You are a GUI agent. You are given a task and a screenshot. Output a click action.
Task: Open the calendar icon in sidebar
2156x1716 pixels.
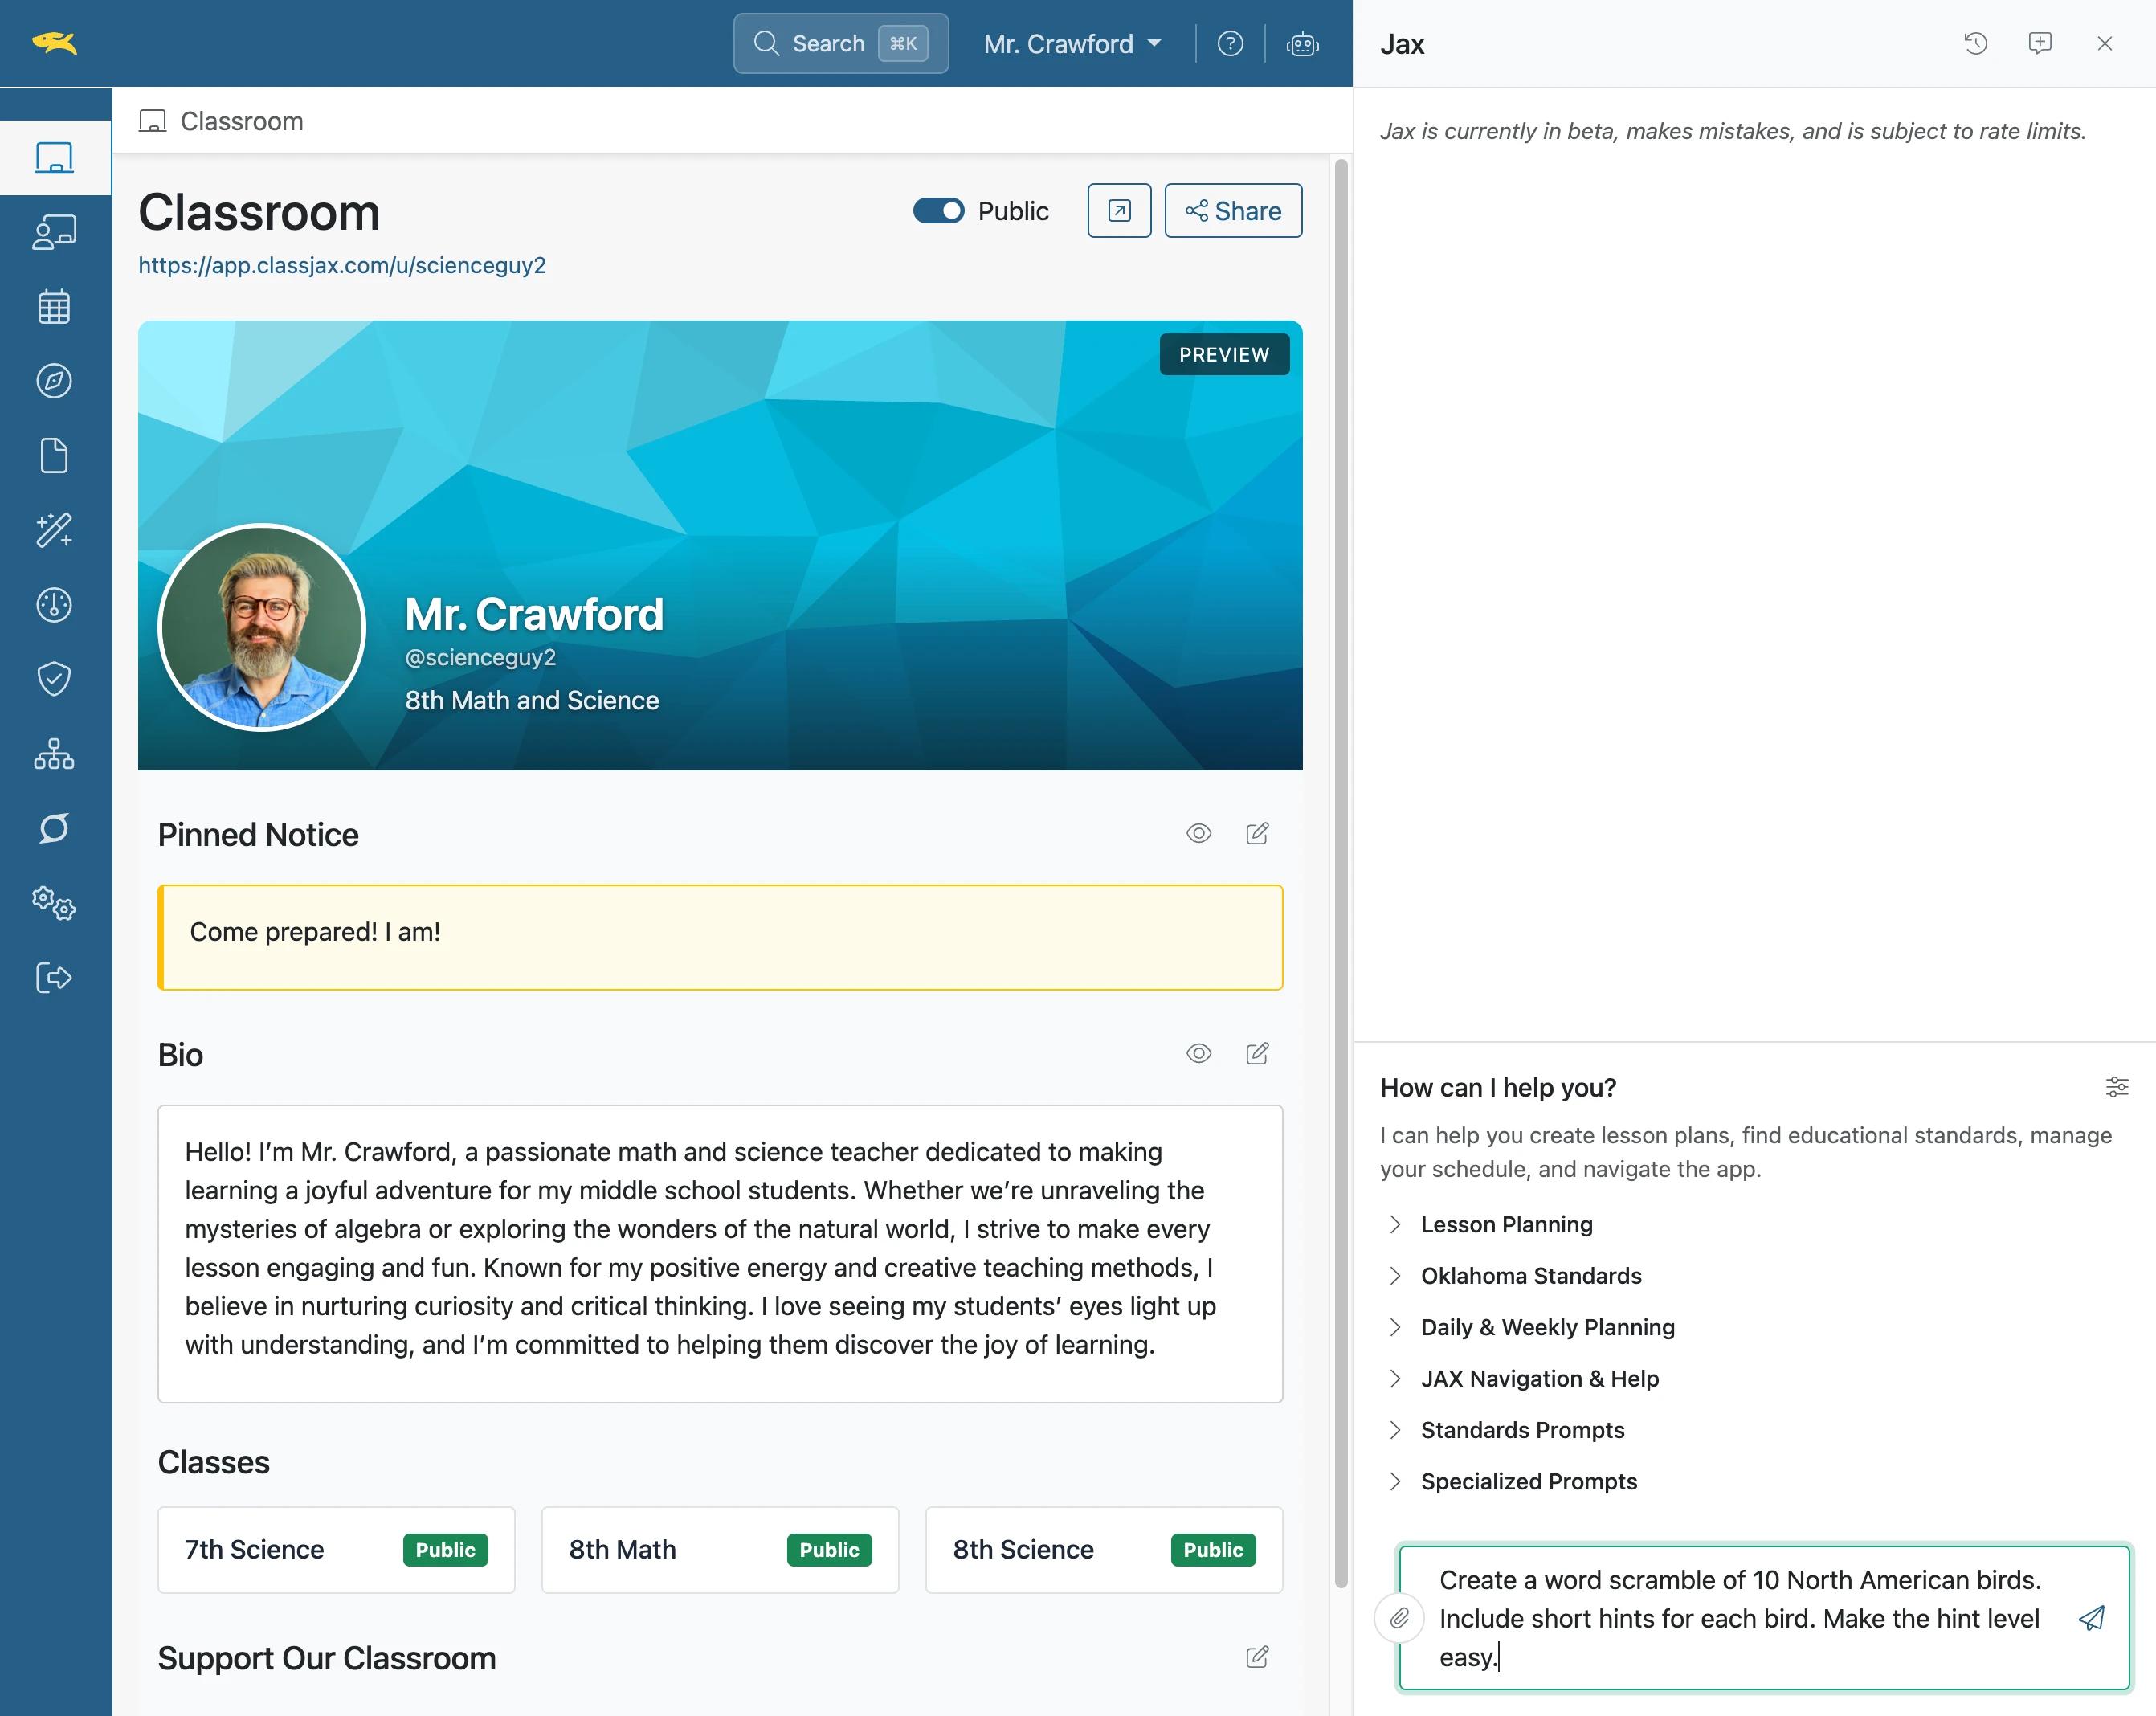click(x=54, y=307)
